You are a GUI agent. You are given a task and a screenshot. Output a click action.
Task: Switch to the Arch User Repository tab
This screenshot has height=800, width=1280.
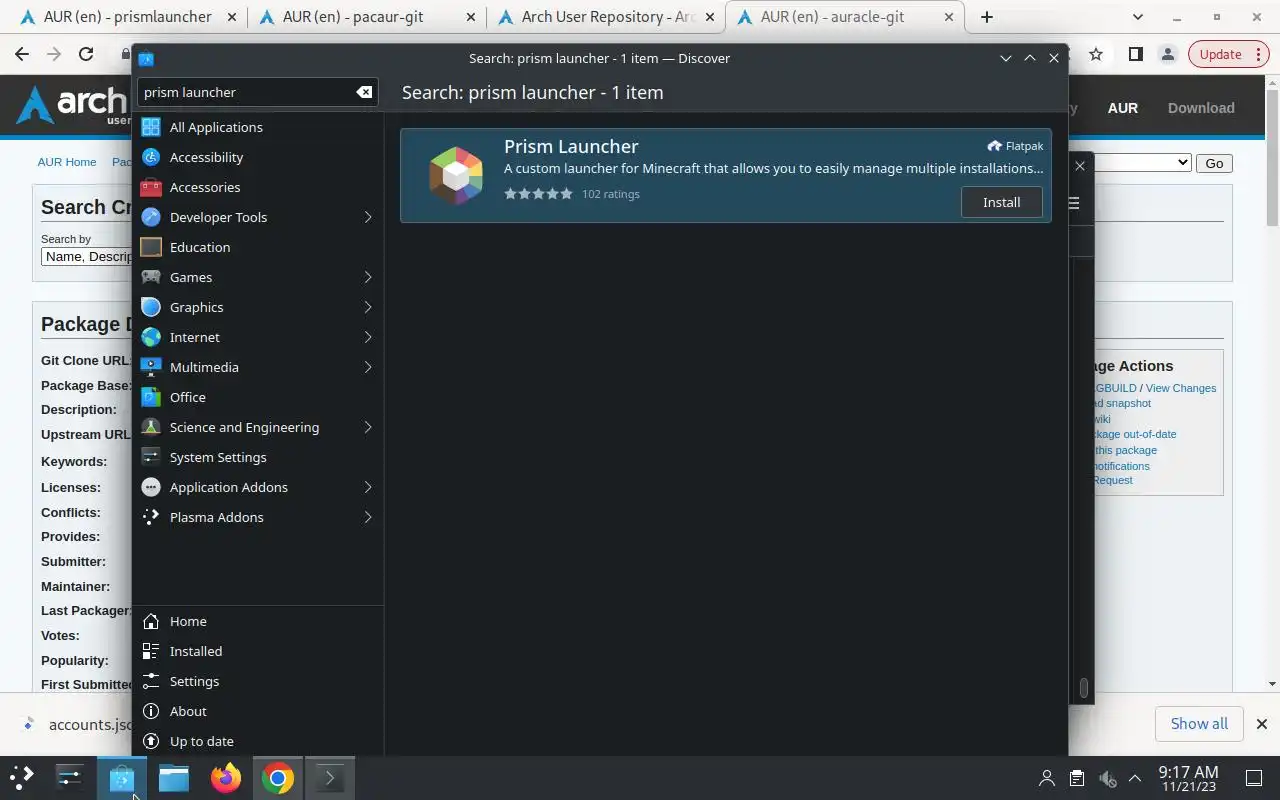(606, 17)
